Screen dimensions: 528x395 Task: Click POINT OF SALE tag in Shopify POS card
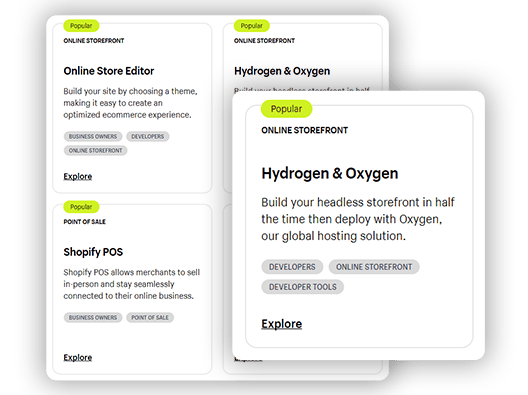click(x=150, y=318)
